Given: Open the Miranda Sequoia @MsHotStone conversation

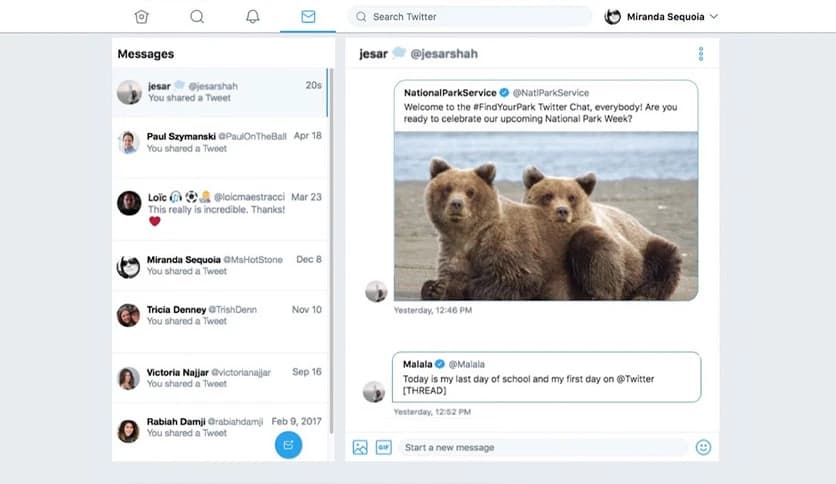Looking at the screenshot, I should coord(220,265).
